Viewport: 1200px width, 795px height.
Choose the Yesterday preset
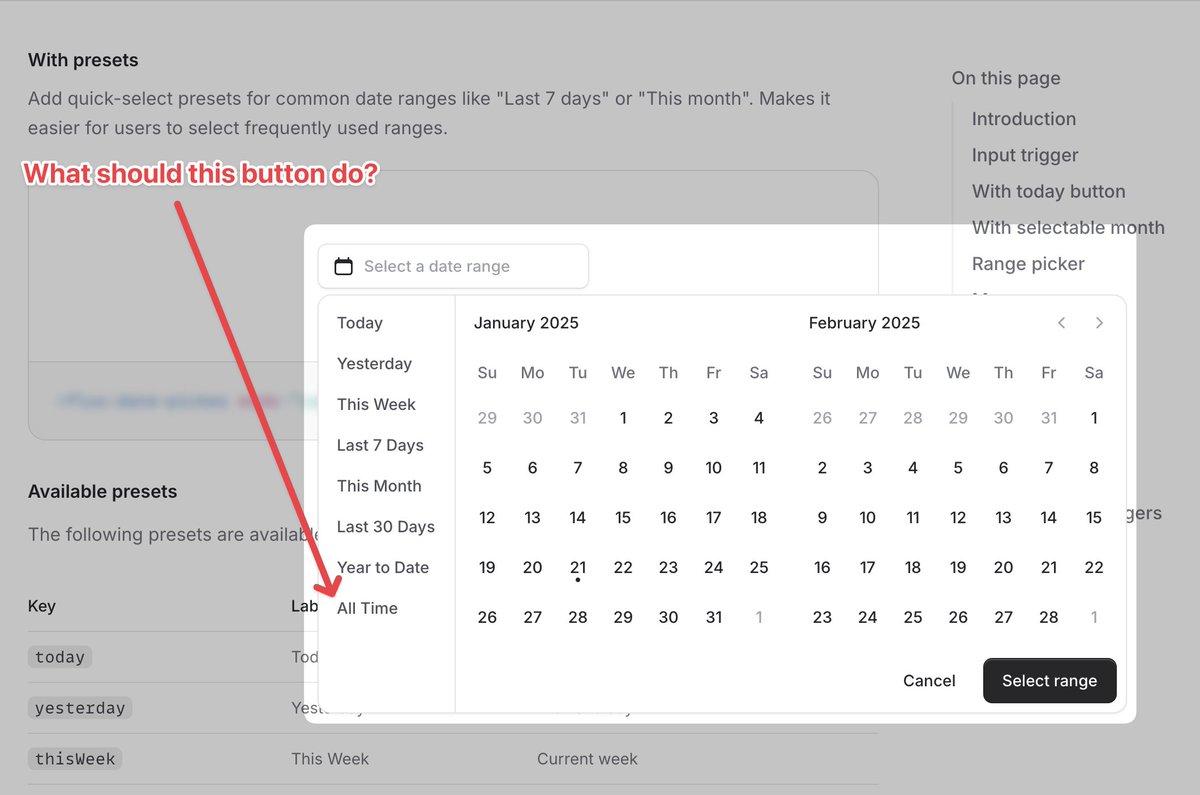pos(374,364)
